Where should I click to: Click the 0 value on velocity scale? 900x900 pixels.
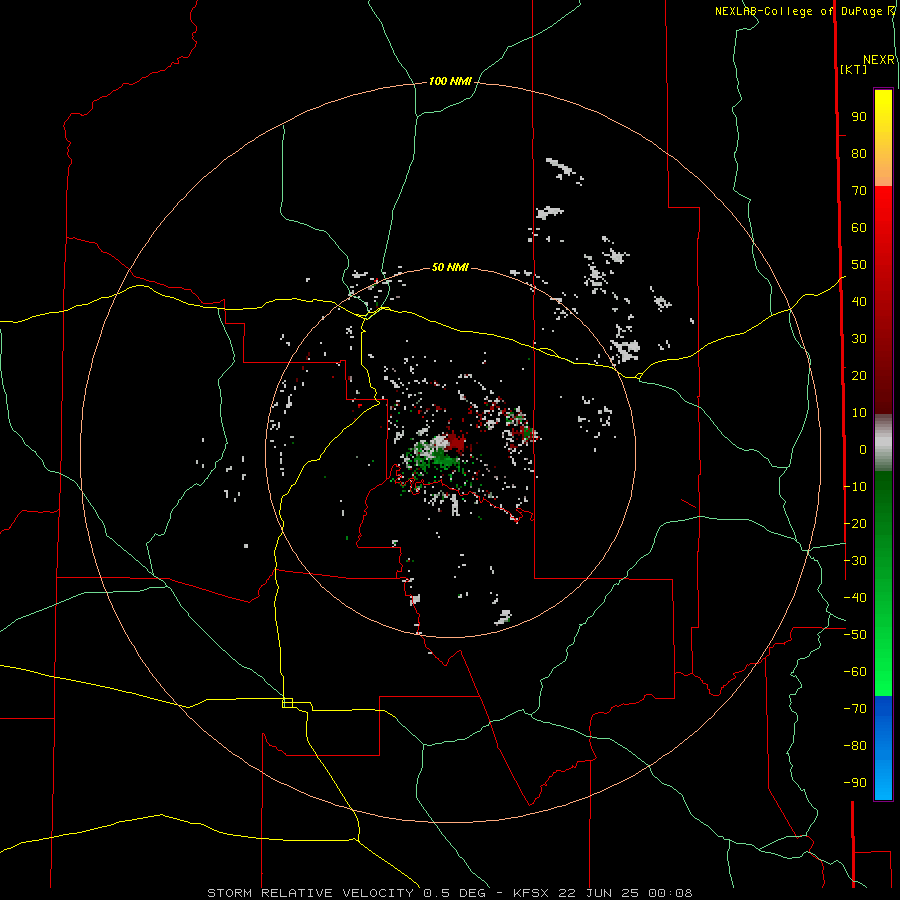pyautogui.click(x=863, y=450)
